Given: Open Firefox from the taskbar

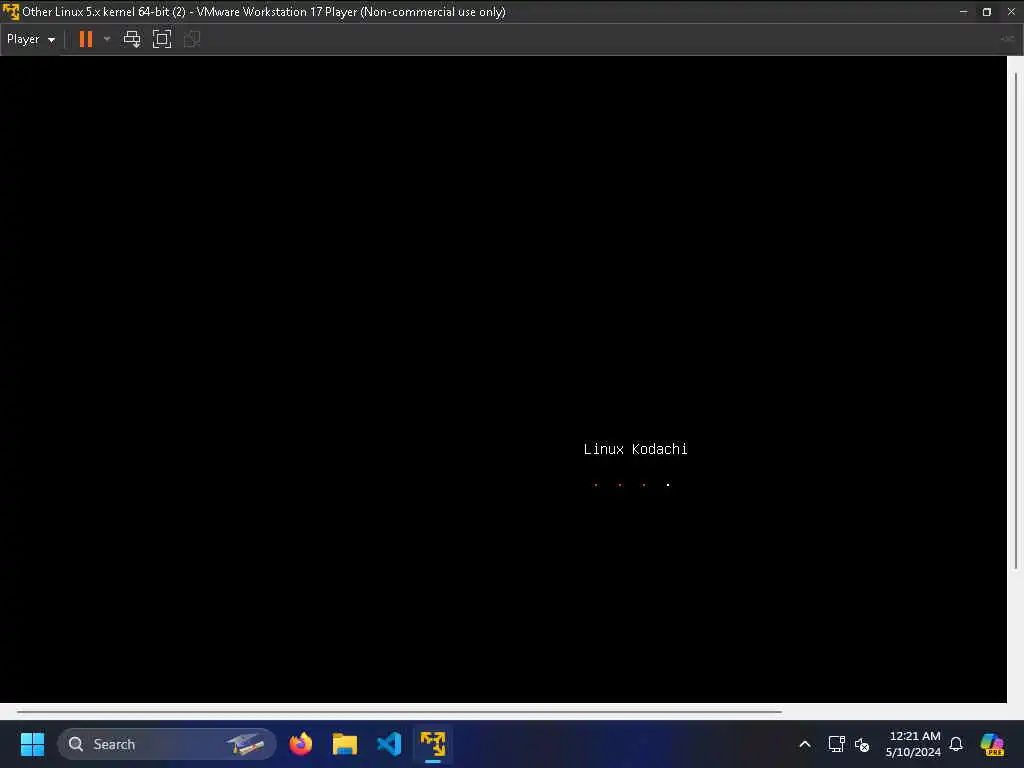Looking at the screenshot, I should pyautogui.click(x=301, y=744).
